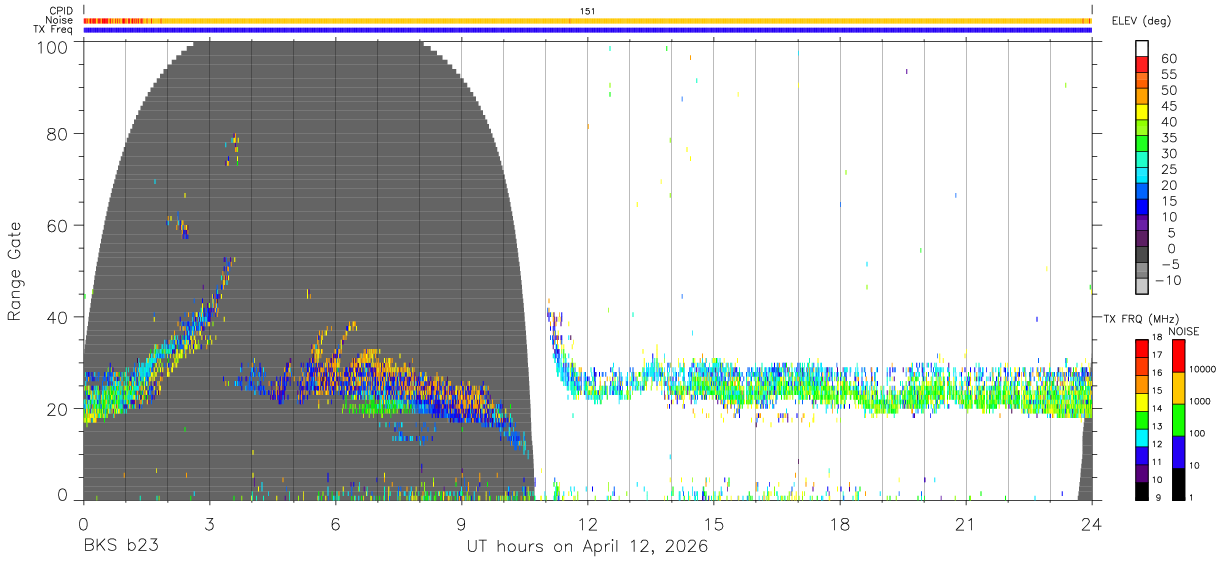1228x567 pixels.
Task: Pick the blue 10–100 NOISE band
Action: (1178, 452)
